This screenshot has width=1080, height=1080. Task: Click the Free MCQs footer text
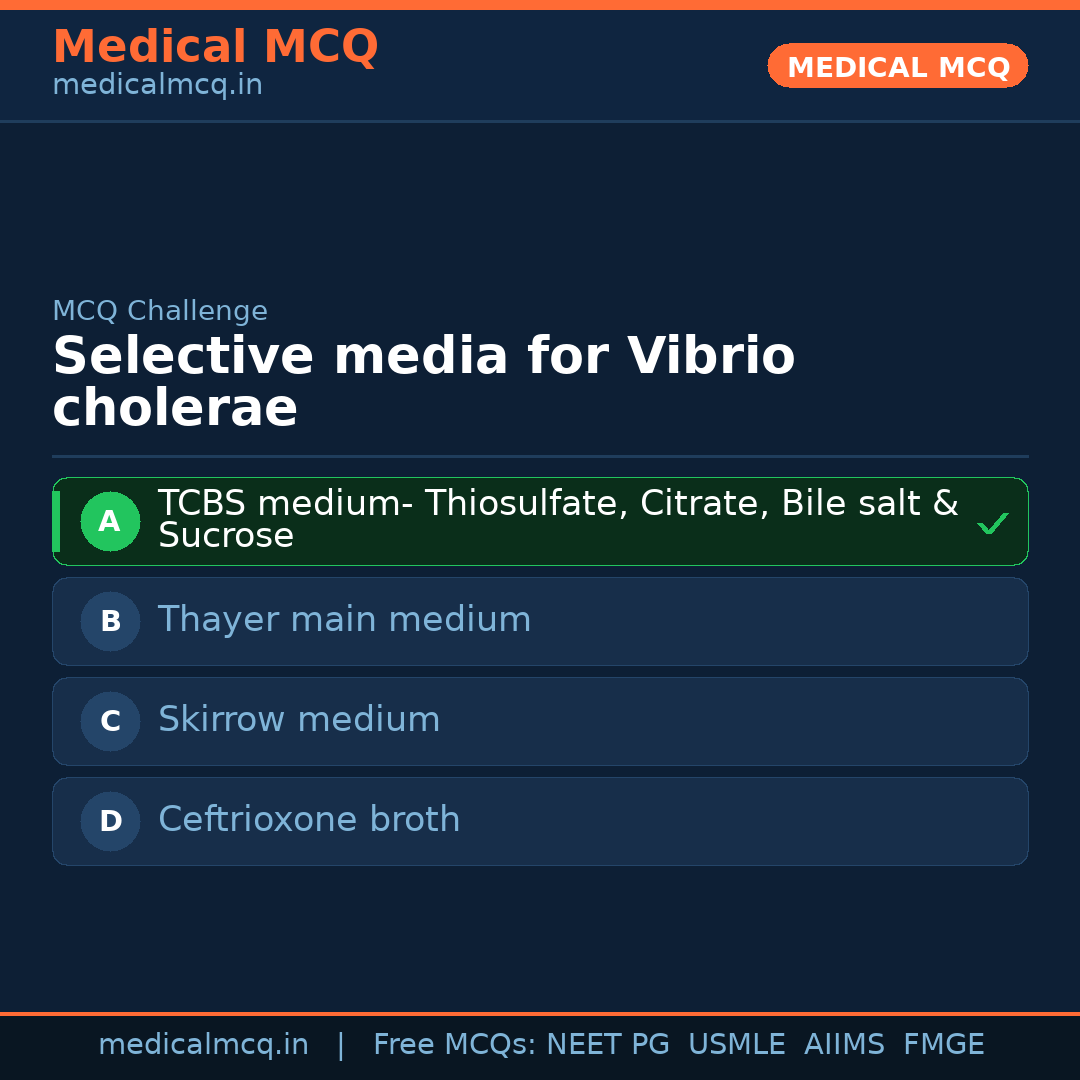[x=454, y=1045]
